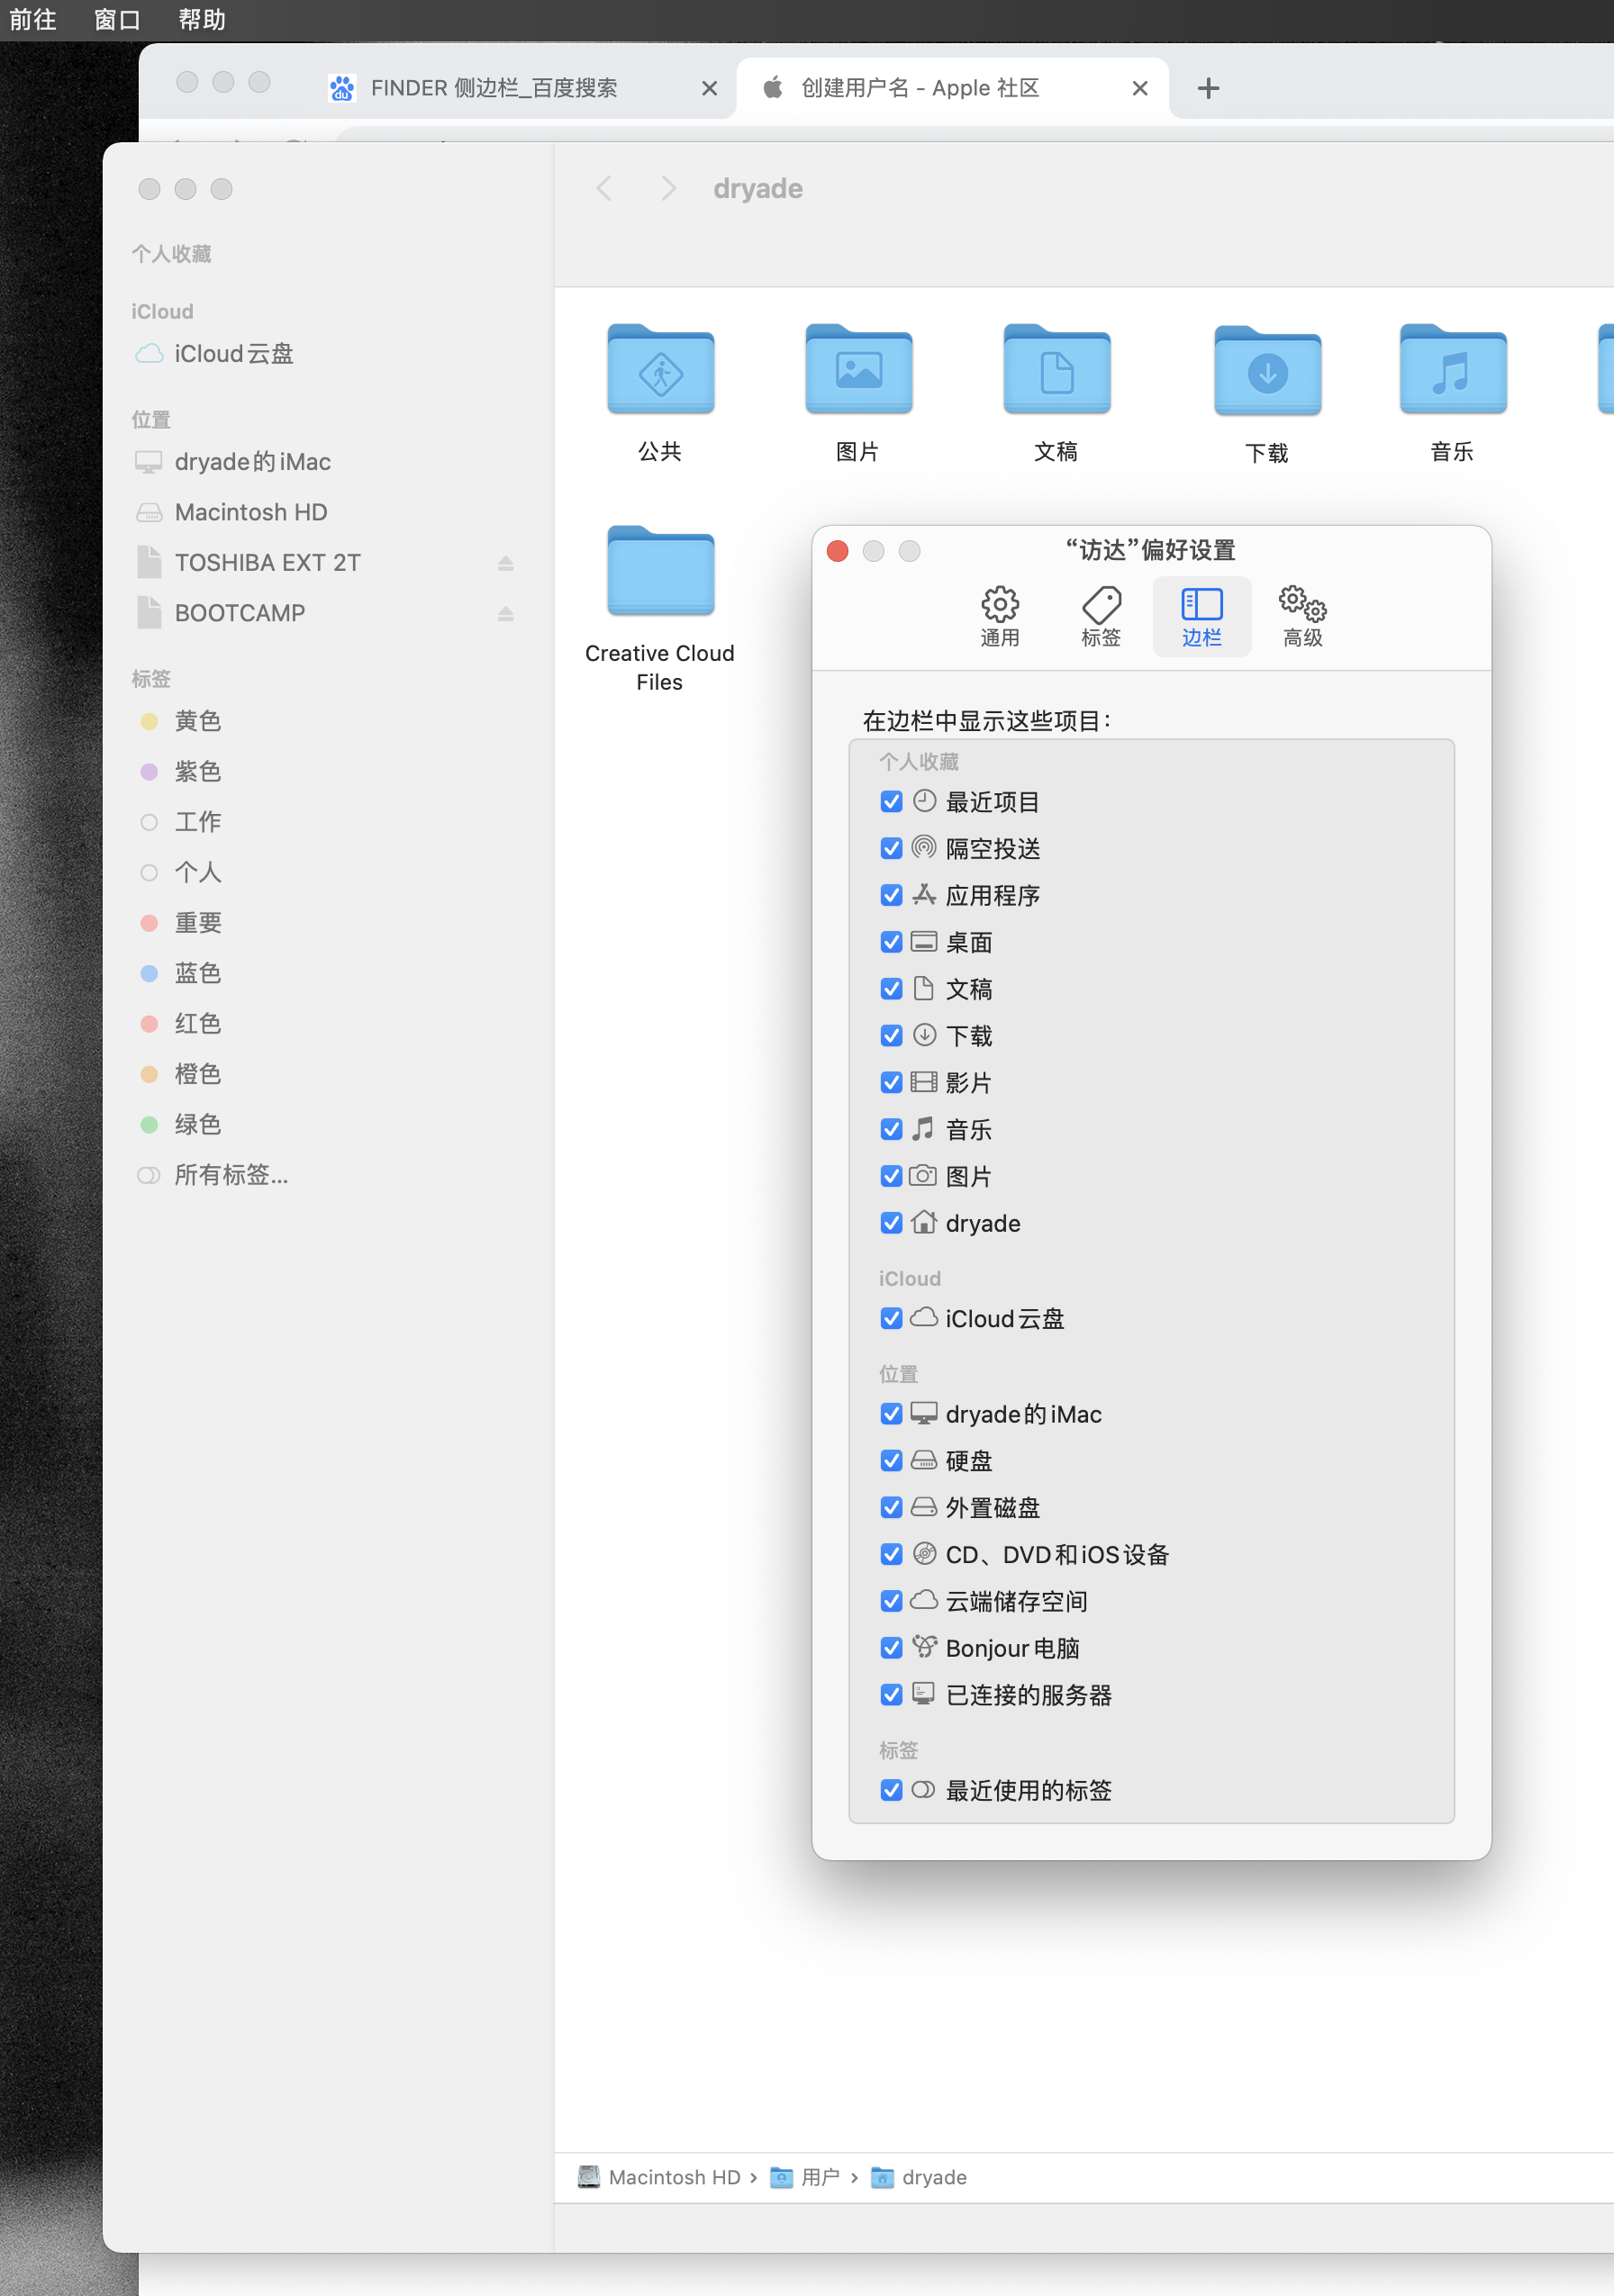
Task: Open the 图片 (Pictures) folder icon
Action: click(858, 370)
